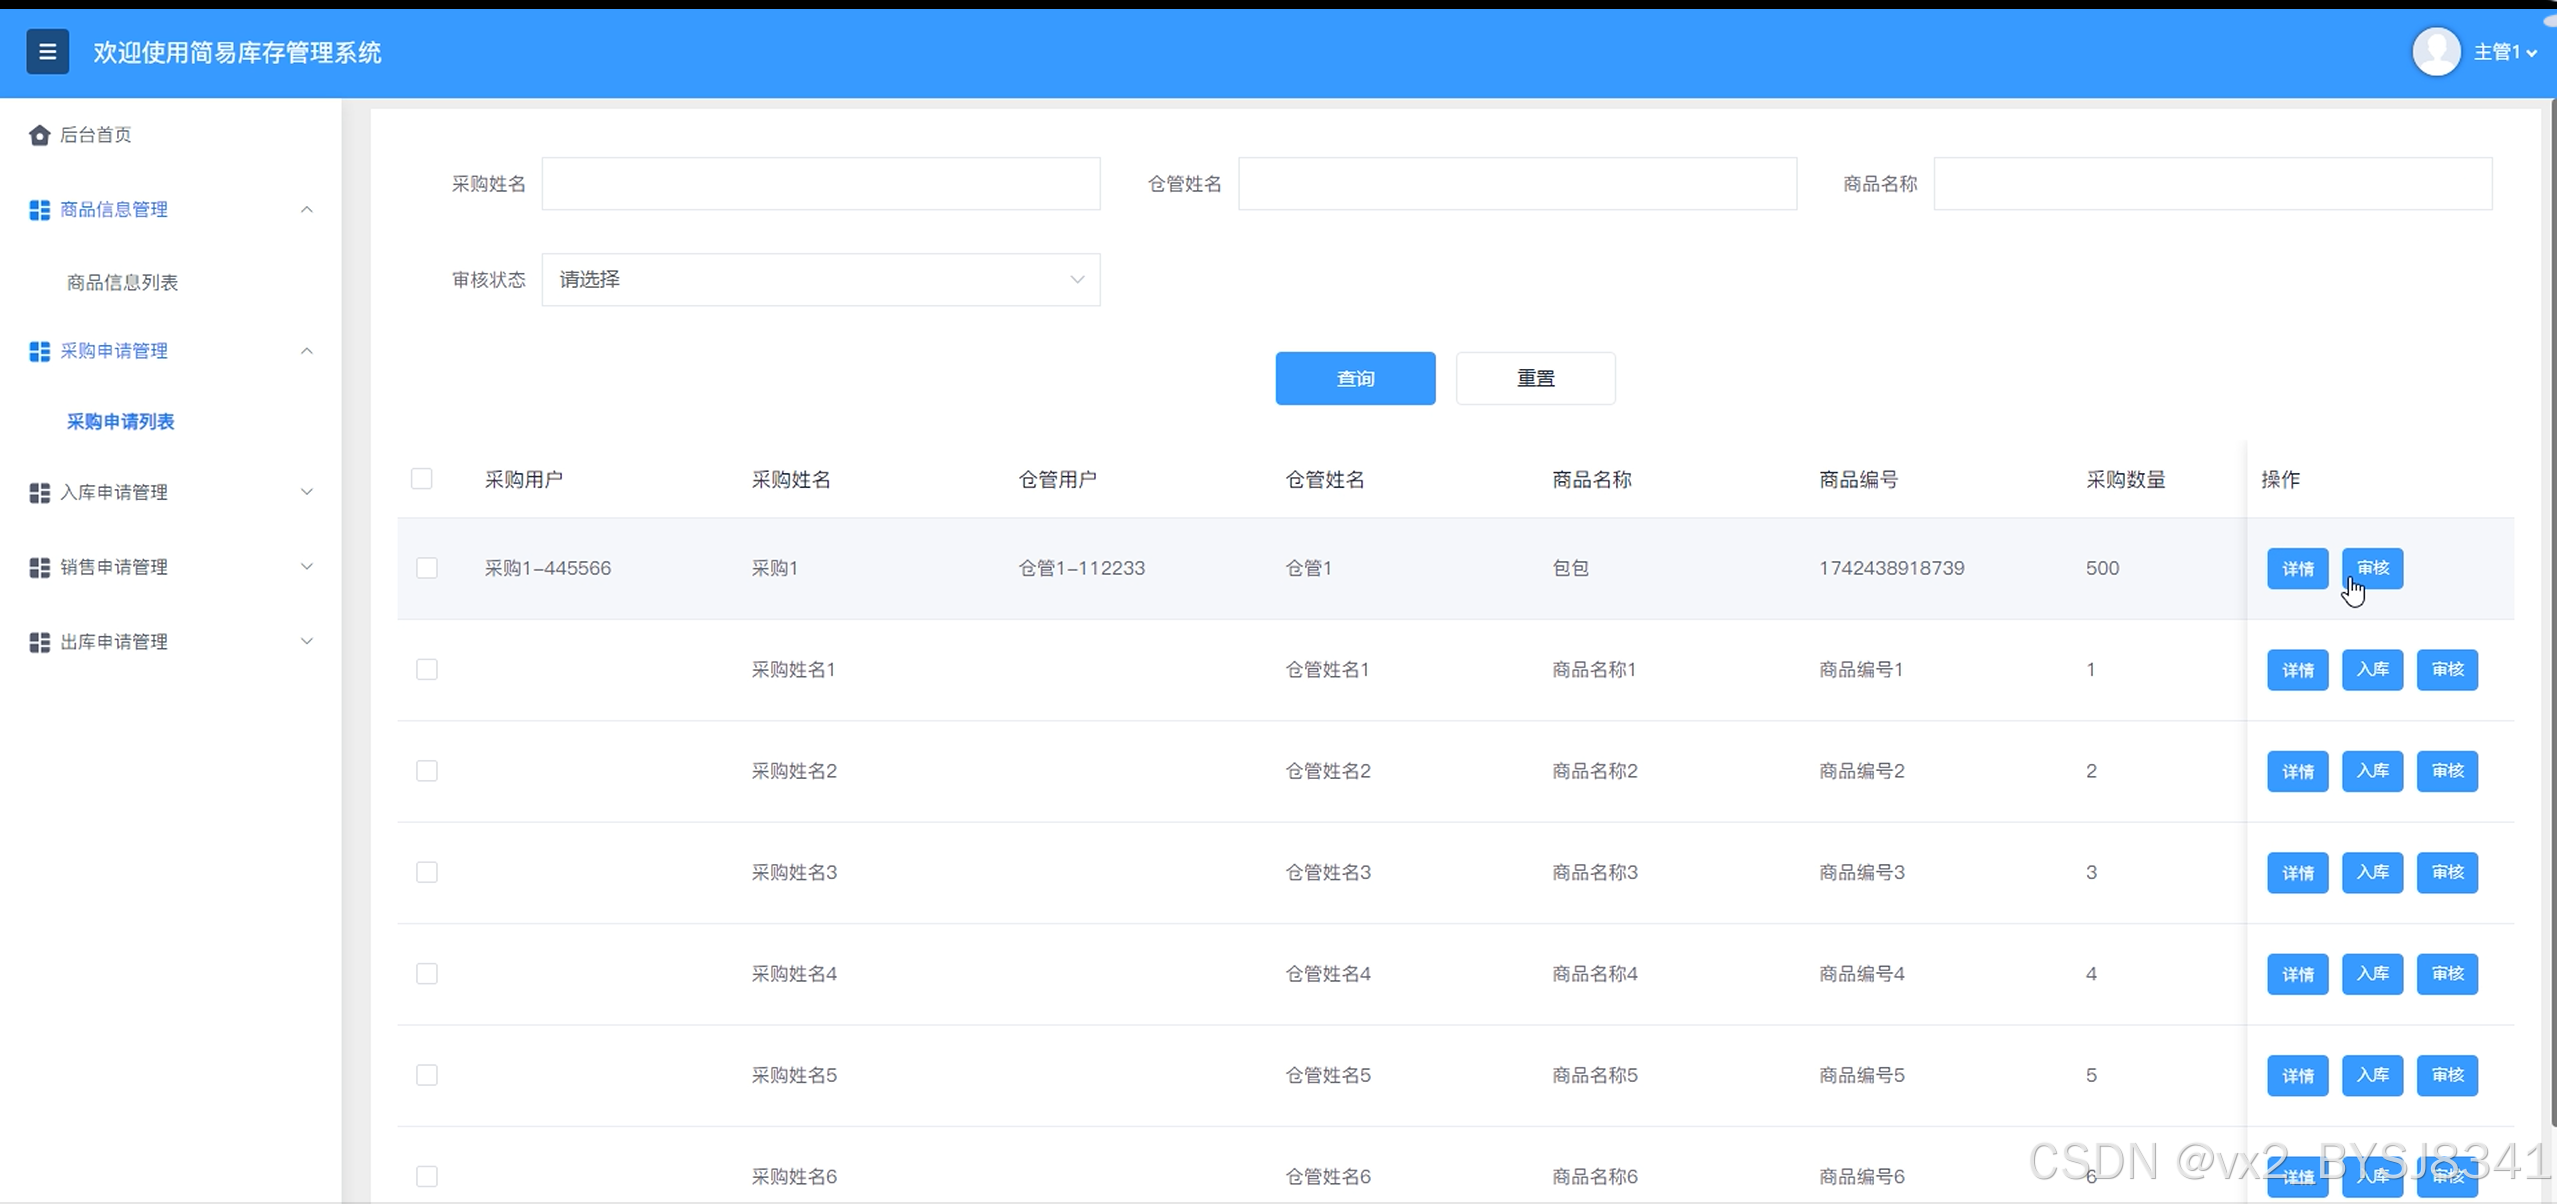The height and width of the screenshot is (1204, 2557).
Task: Check the row checkbox for 采购姓名3
Action: (427, 872)
